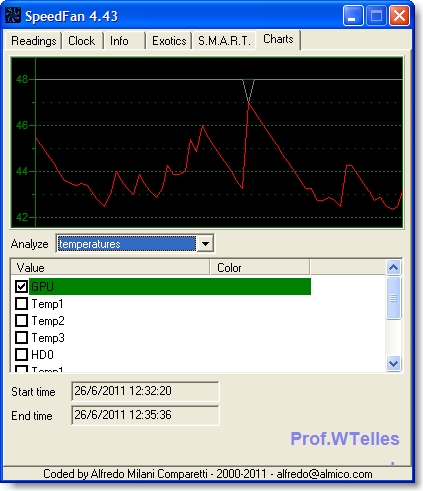Screen dimensions: 423x491
Task: Click the 42 axis label on chart
Action: tap(22, 217)
